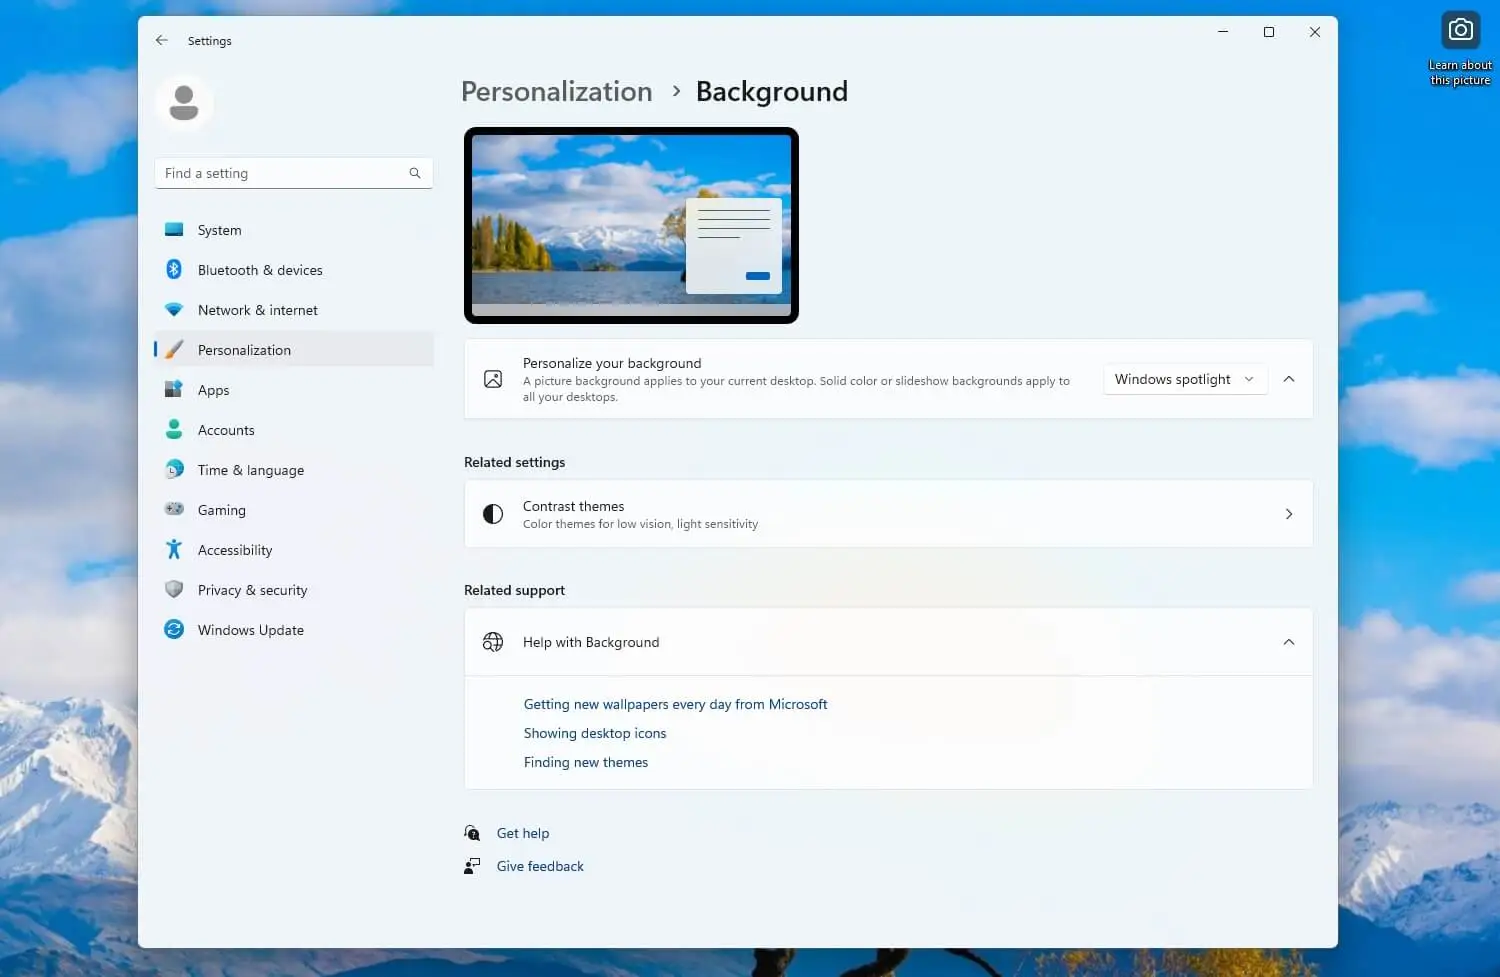Open the Showing desktop icons help link
The height and width of the screenshot is (977, 1500).
click(594, 732)
